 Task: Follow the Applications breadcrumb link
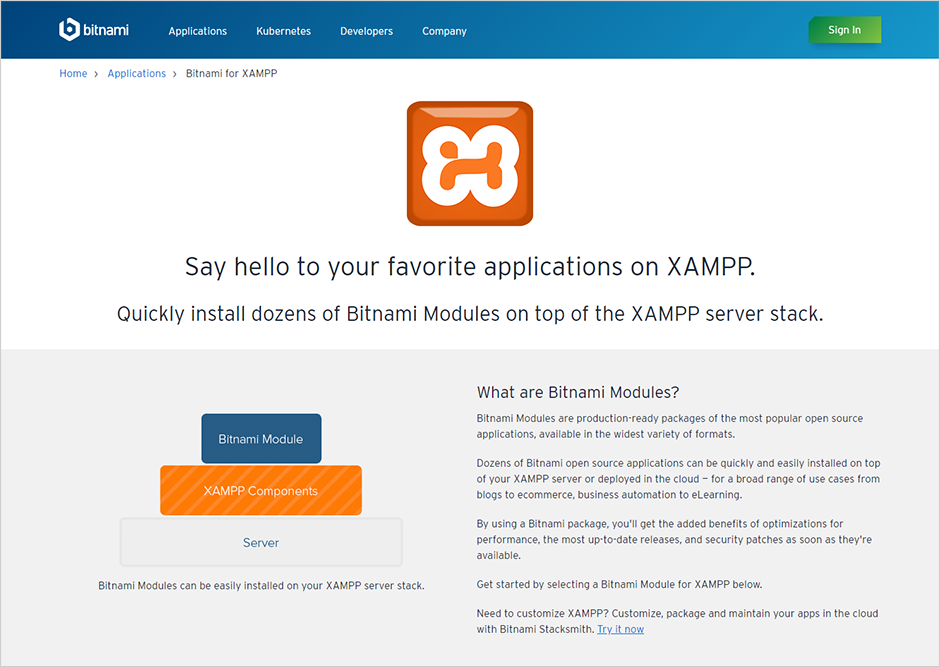coord(136,74)
